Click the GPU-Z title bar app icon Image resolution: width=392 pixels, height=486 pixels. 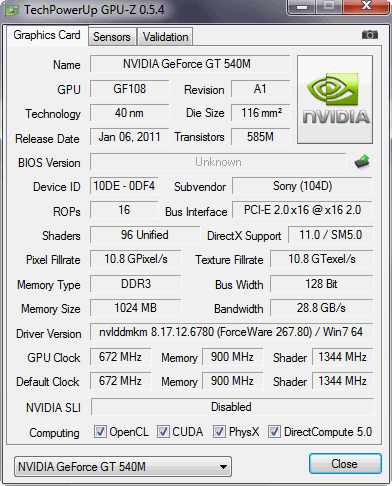point(11,10)
